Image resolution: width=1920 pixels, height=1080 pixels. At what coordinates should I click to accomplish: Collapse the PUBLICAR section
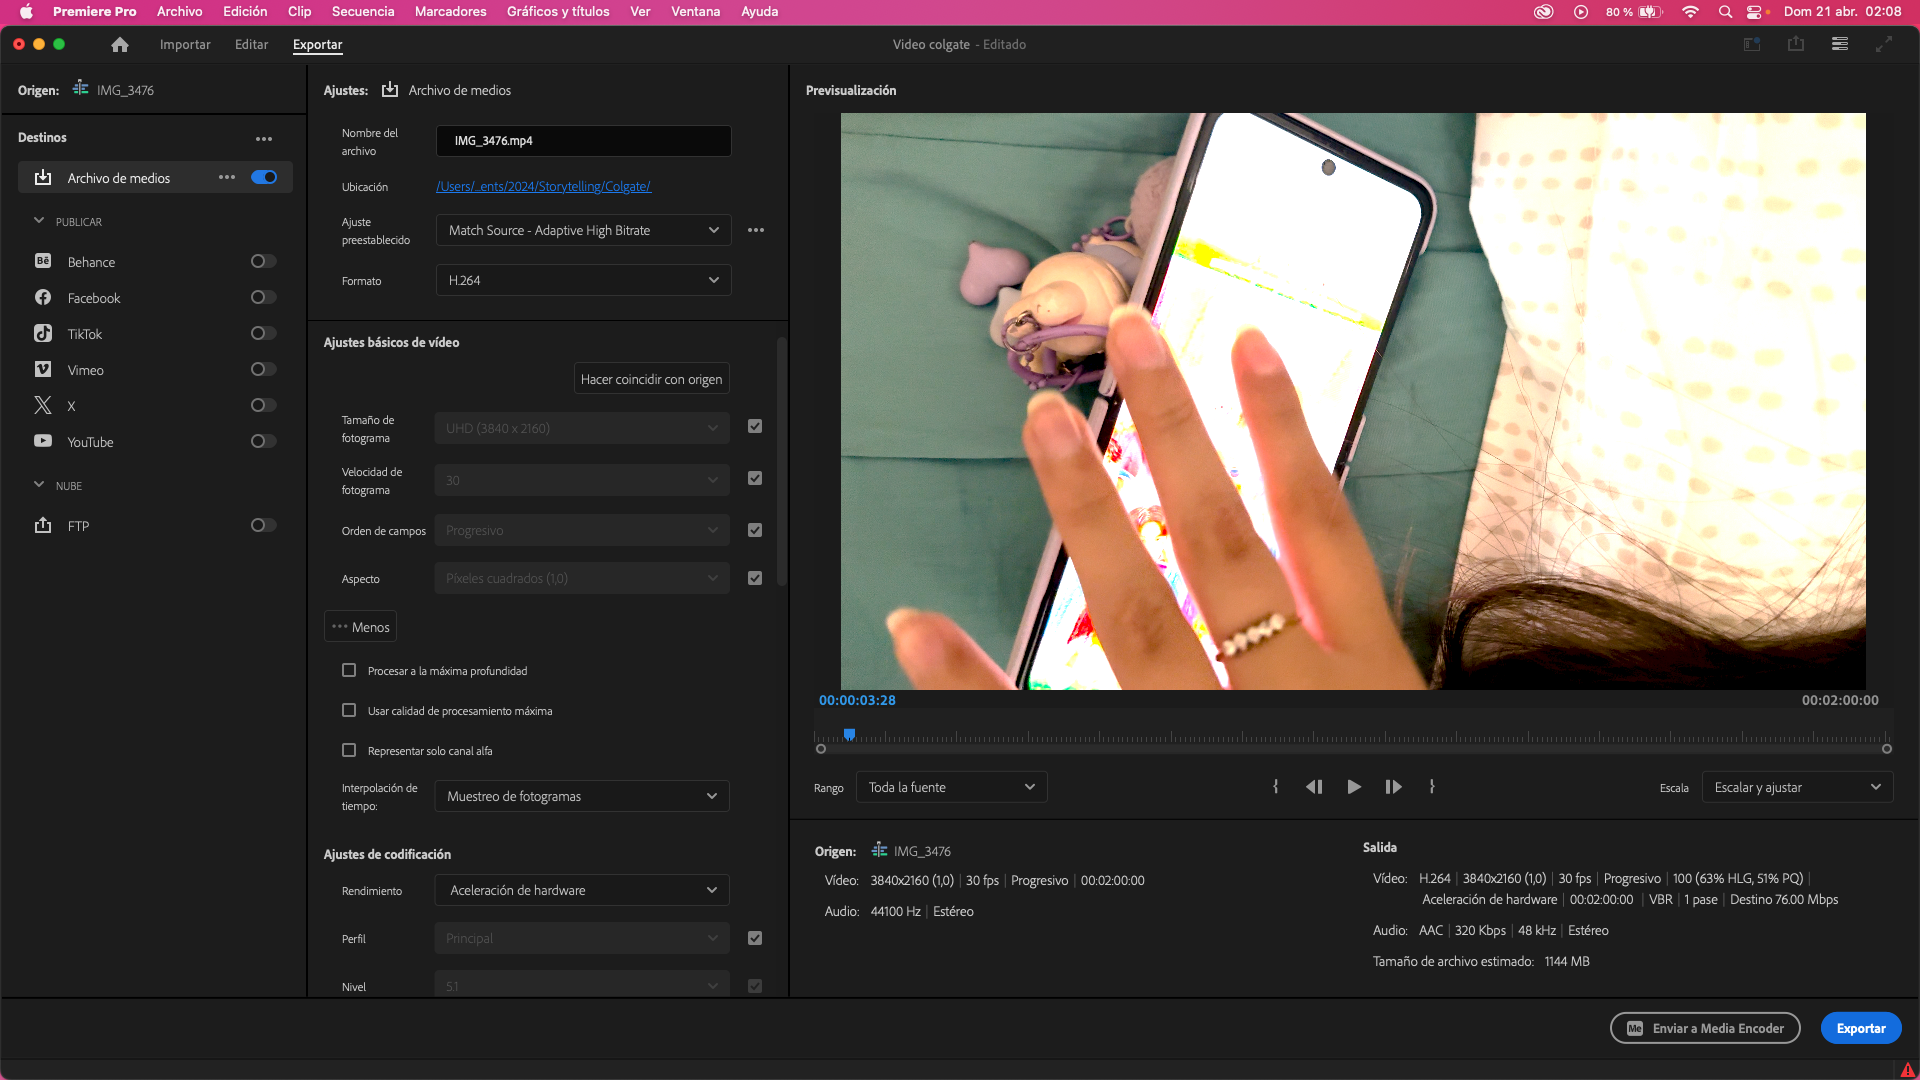tap(40, 221)
